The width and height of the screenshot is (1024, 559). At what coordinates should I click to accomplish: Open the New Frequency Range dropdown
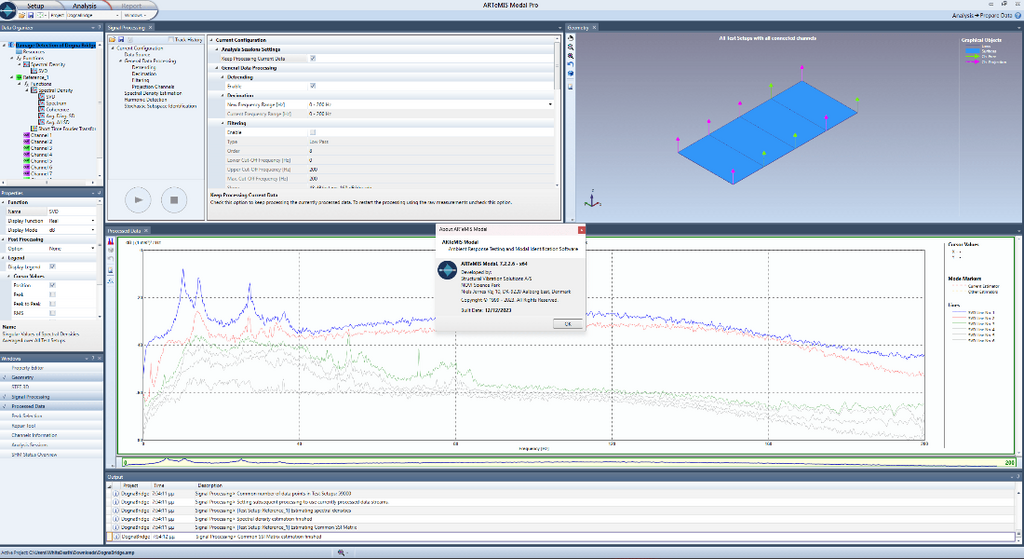coord(550,104)
